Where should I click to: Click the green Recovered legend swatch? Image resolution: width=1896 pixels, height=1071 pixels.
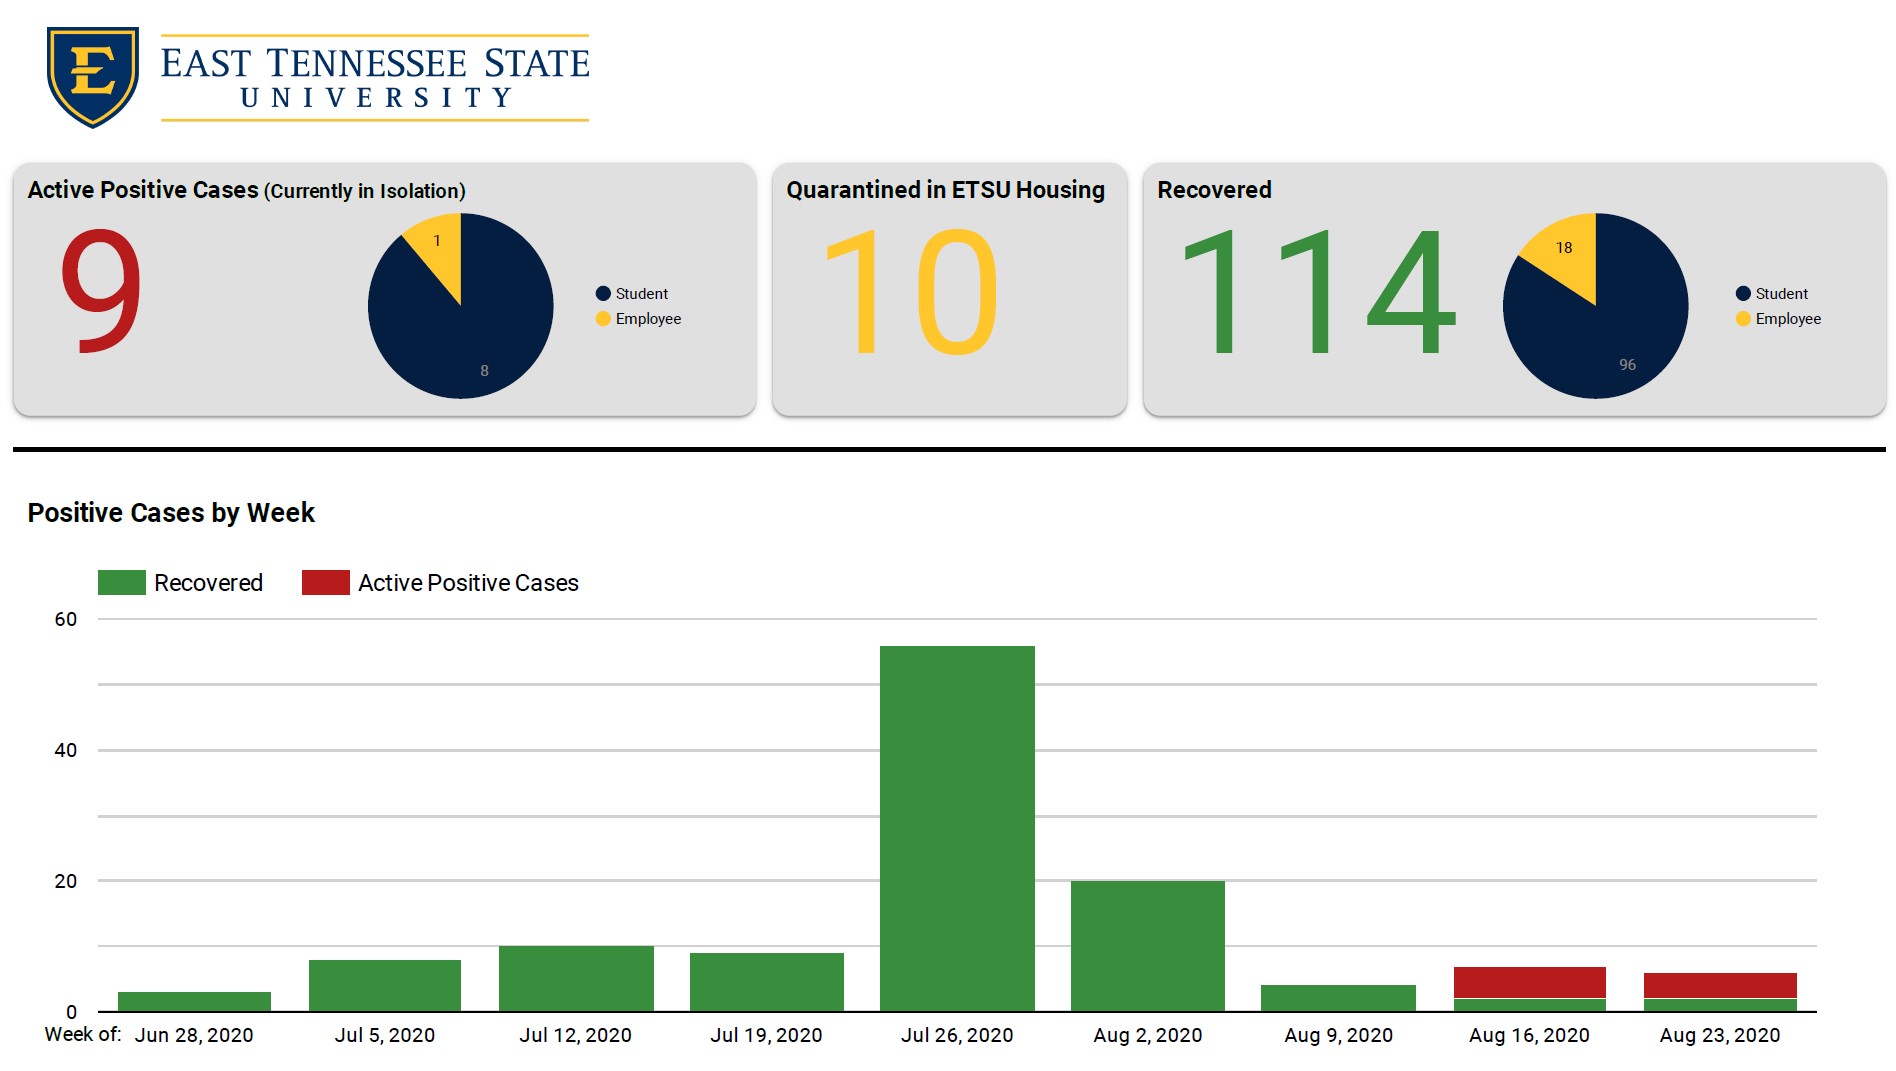click(122, 583)
